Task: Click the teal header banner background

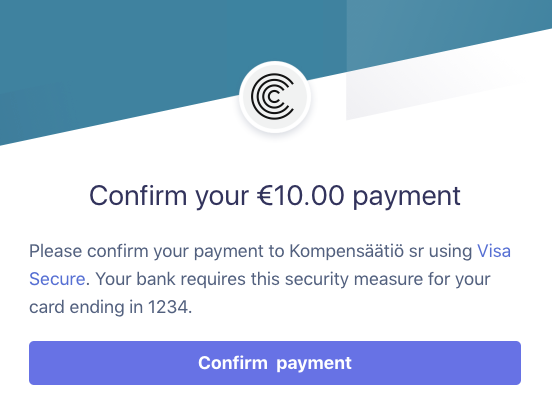Action: pos(141,53)
